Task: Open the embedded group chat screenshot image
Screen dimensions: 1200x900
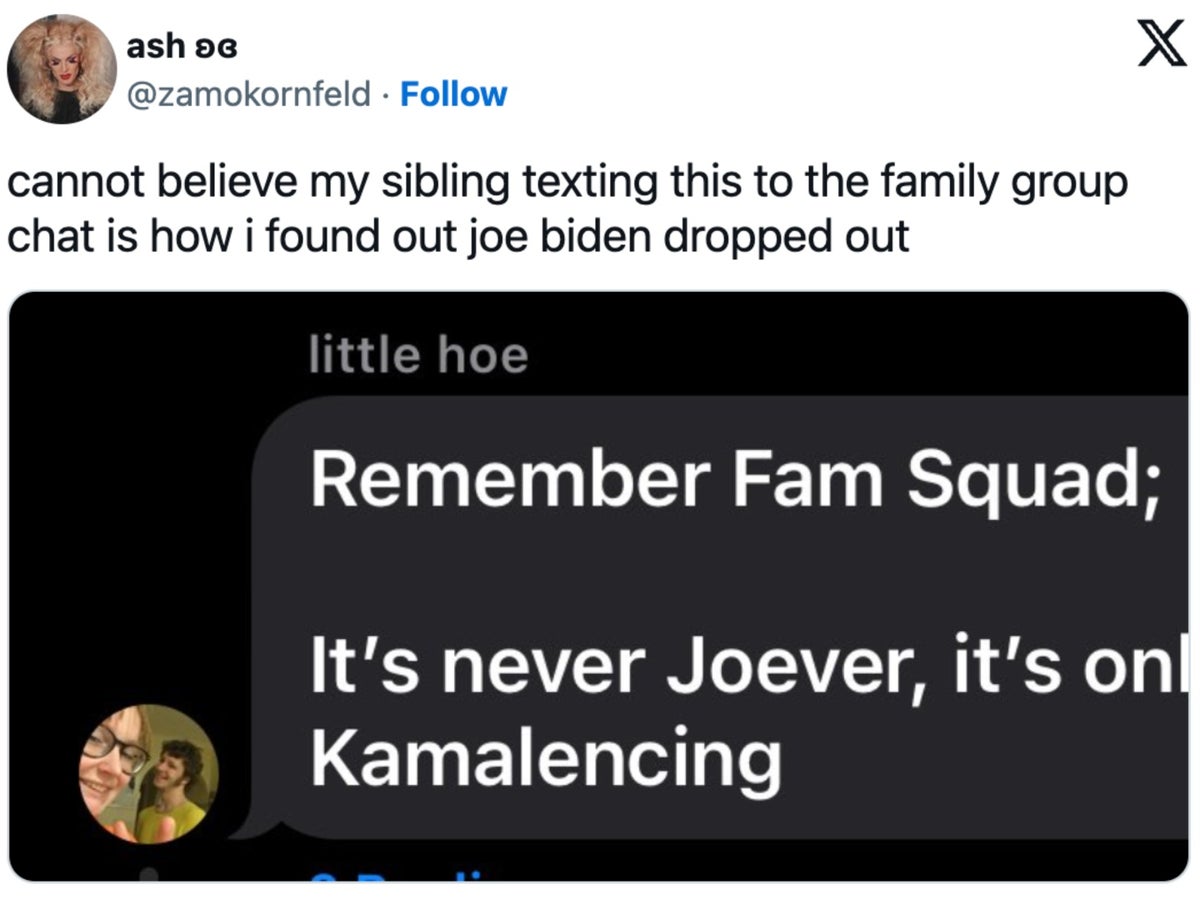Action: pos(599,586)
